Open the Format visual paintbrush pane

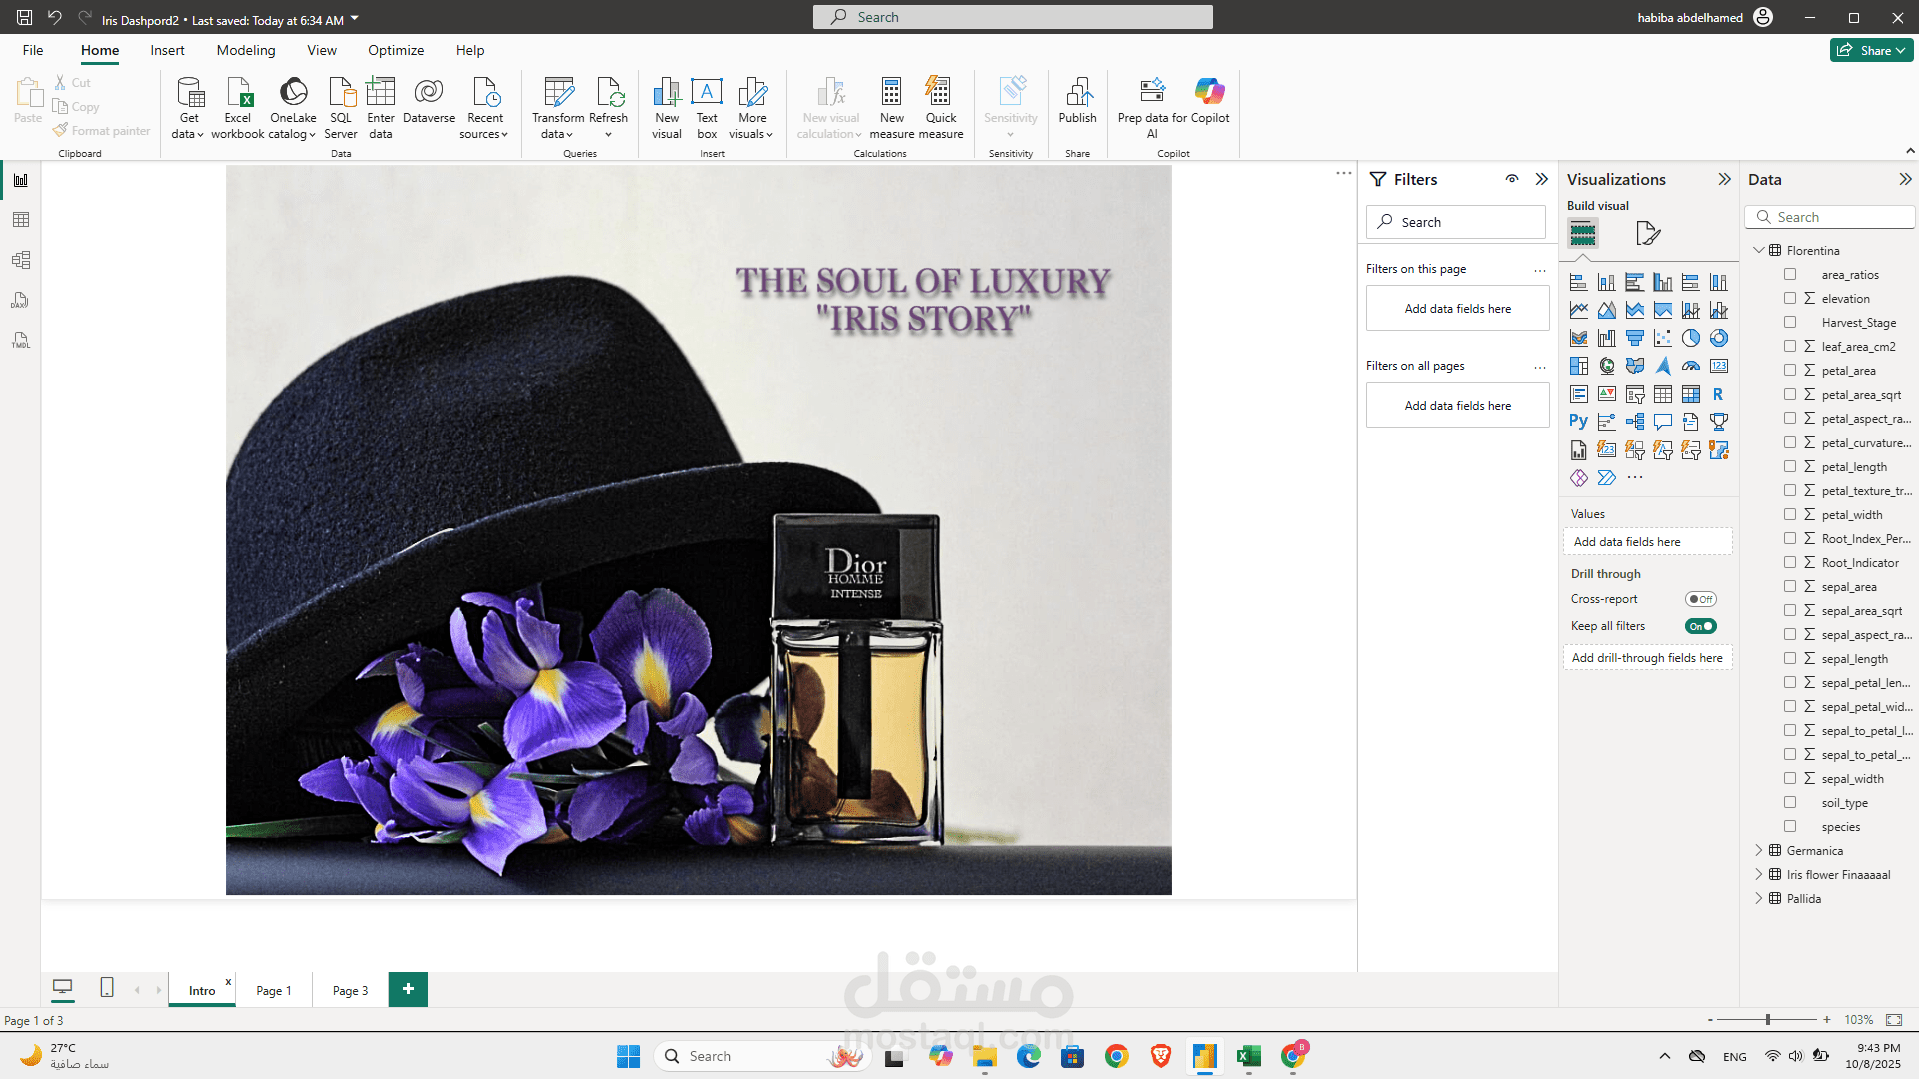[1647, 234]
